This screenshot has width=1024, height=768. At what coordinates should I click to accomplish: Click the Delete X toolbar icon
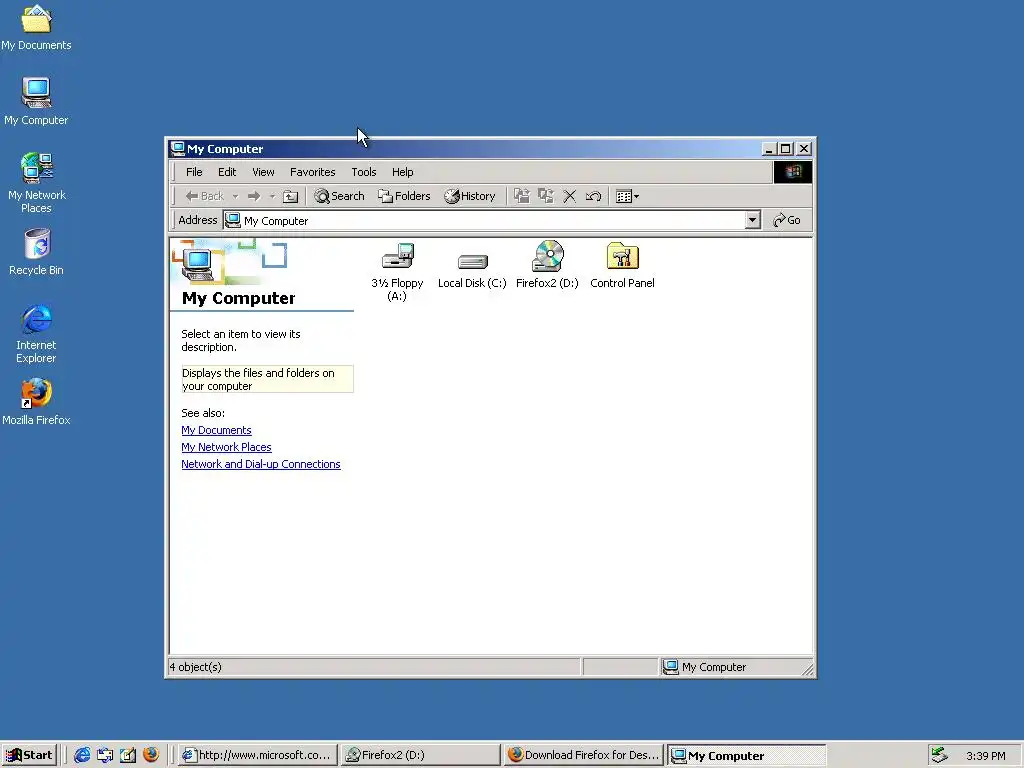point(569,196)
